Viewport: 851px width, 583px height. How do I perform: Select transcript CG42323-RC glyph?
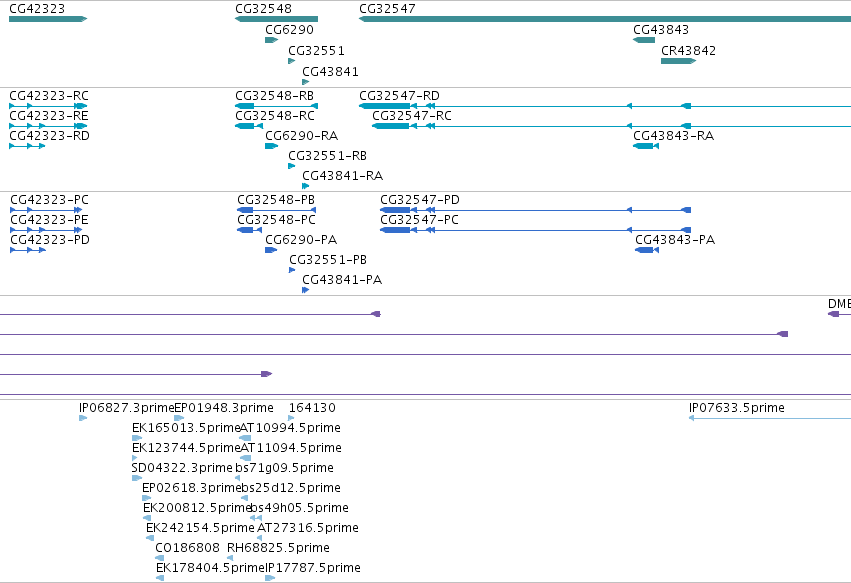point(48,106)
